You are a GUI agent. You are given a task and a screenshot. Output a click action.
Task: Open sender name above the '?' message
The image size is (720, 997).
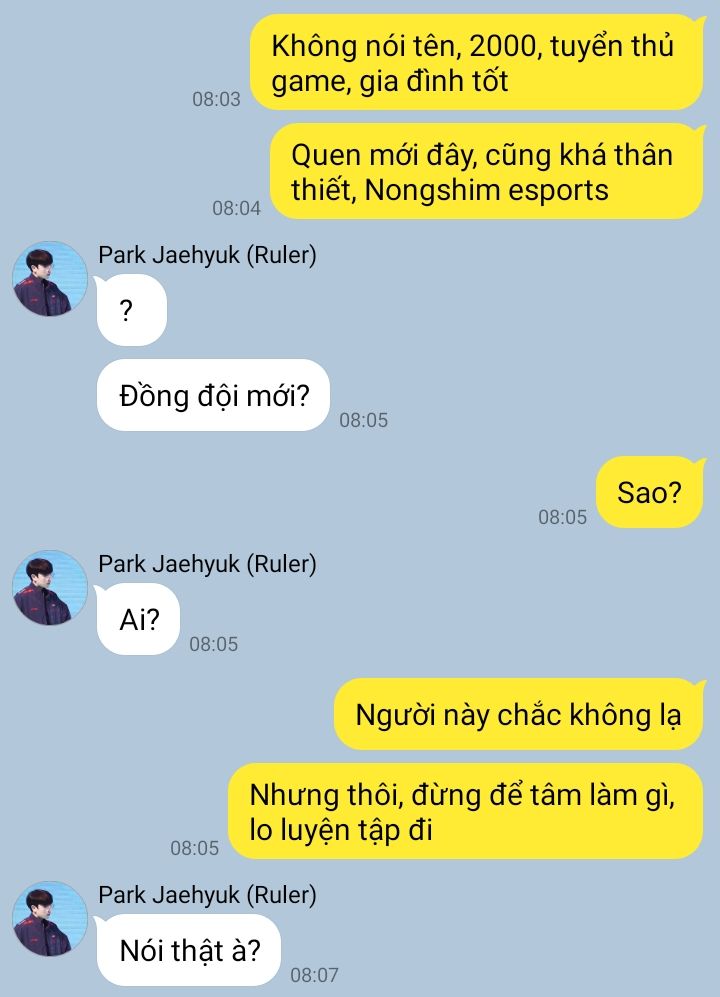[x=207, y=255]
